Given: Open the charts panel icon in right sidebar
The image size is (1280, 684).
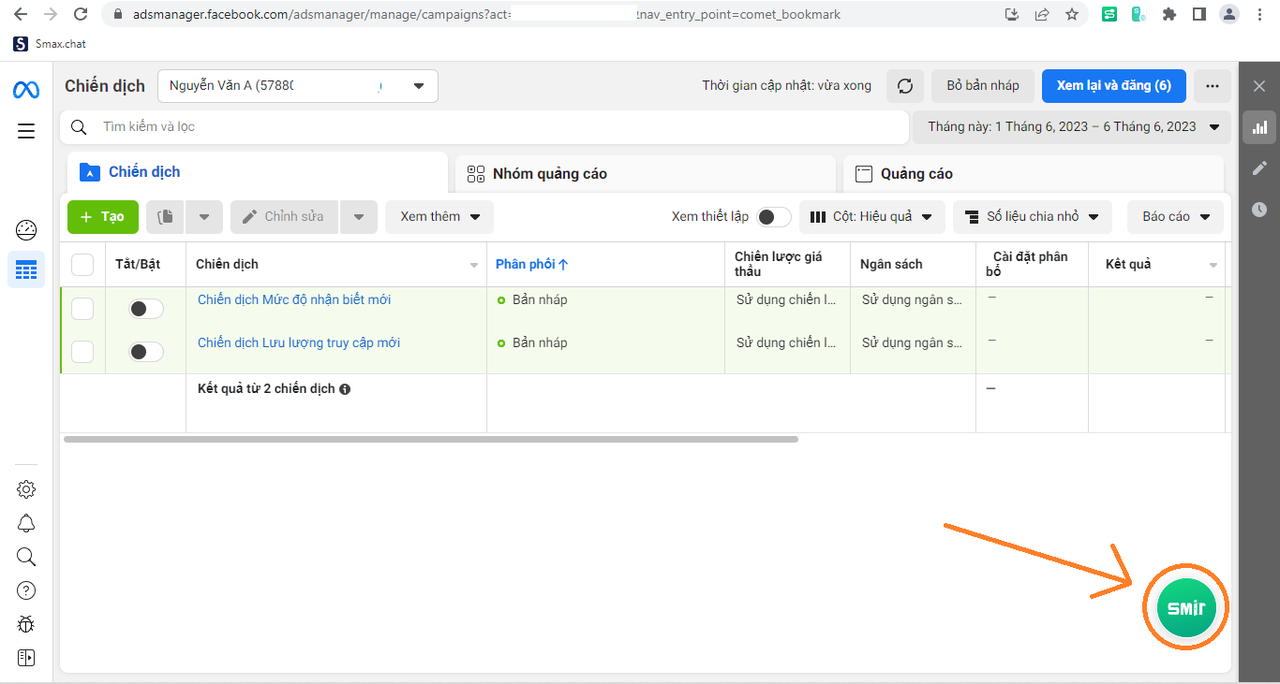Looking at the screenshot, I should [x=1259, y=127].
